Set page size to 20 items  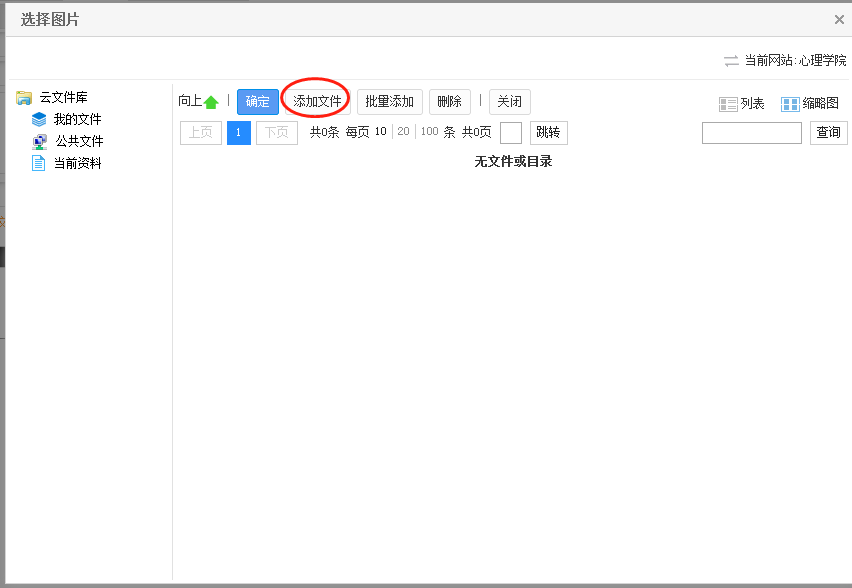[403, 132]
